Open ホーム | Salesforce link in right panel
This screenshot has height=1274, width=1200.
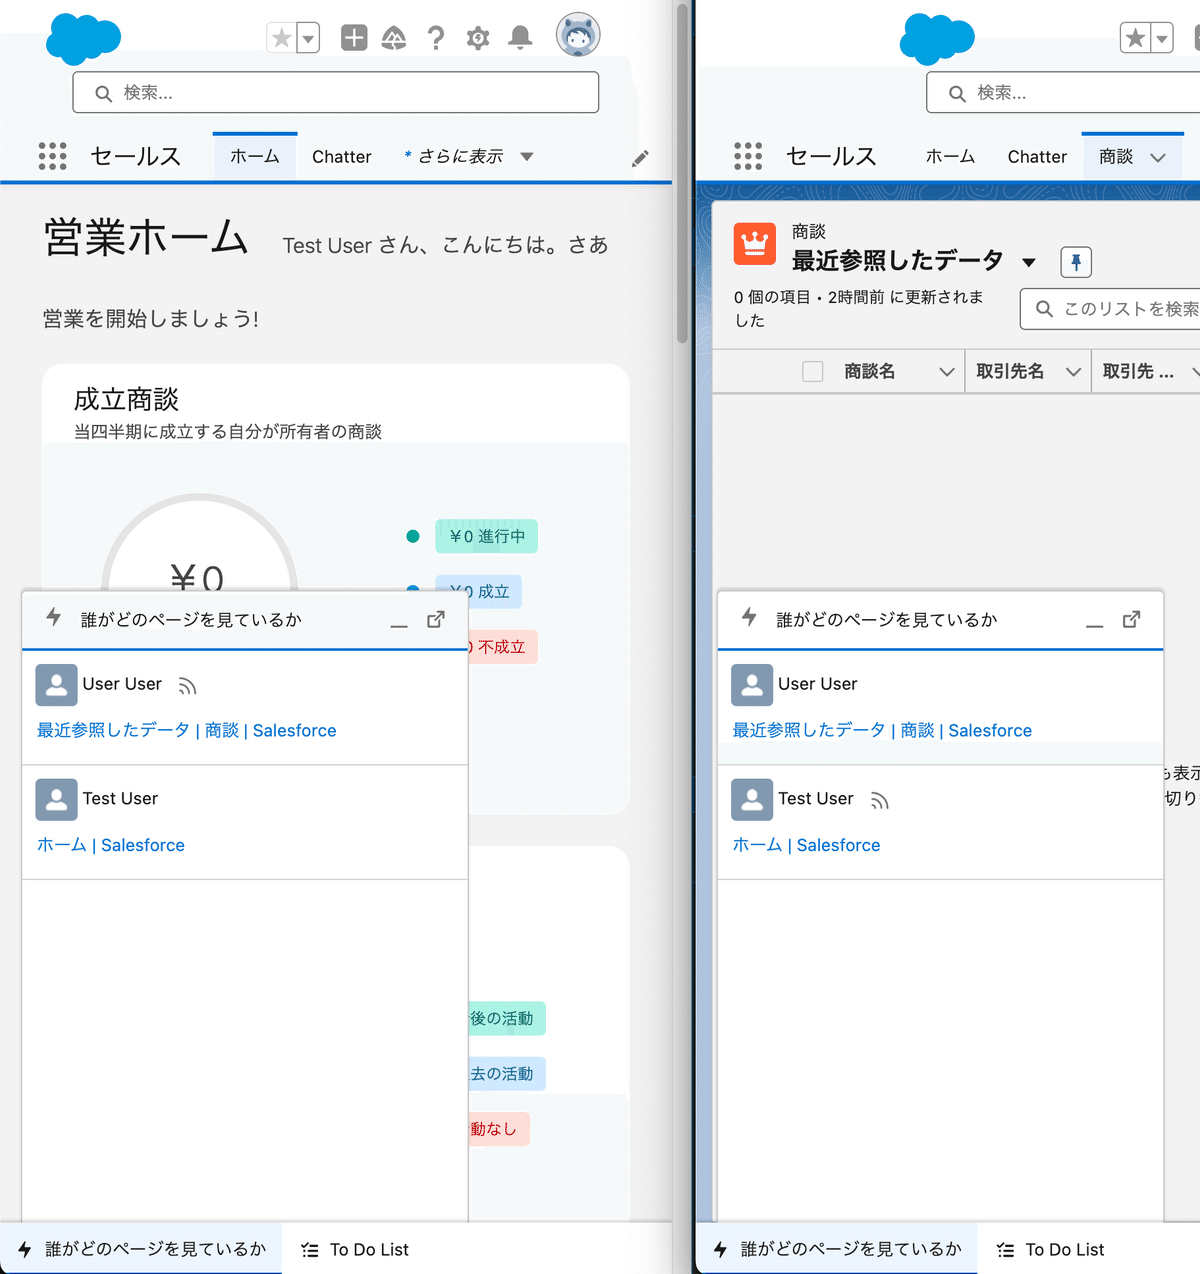807,845
